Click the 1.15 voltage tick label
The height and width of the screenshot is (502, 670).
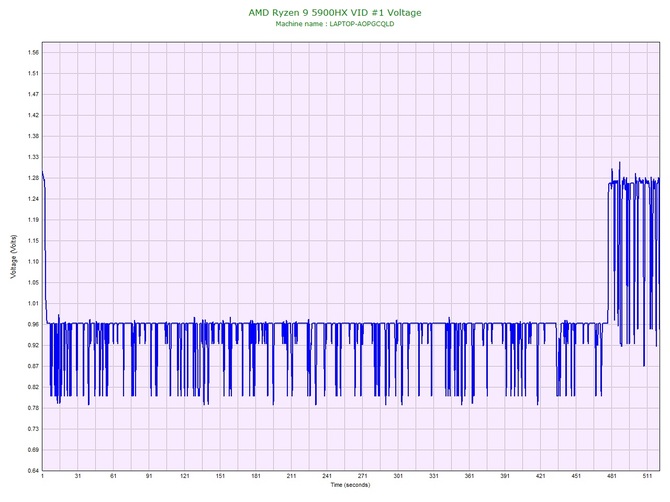pos(33,241)
